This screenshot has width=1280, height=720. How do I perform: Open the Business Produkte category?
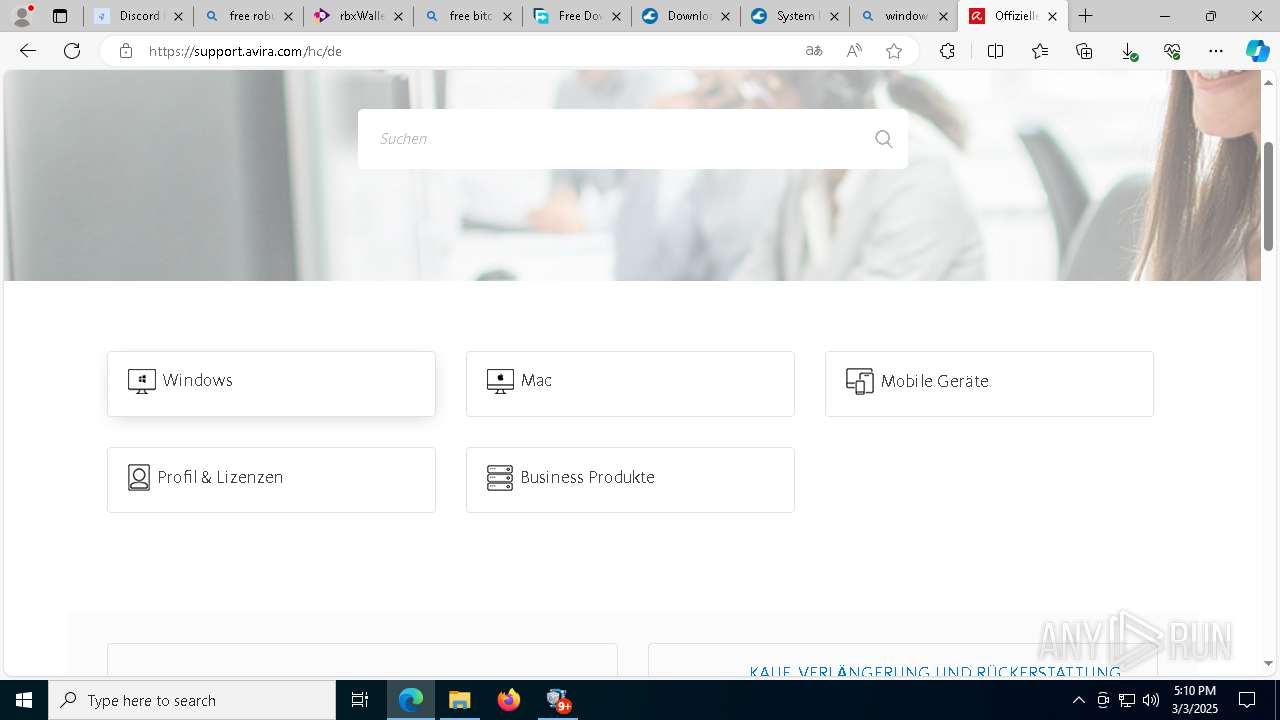coord(630,480)
